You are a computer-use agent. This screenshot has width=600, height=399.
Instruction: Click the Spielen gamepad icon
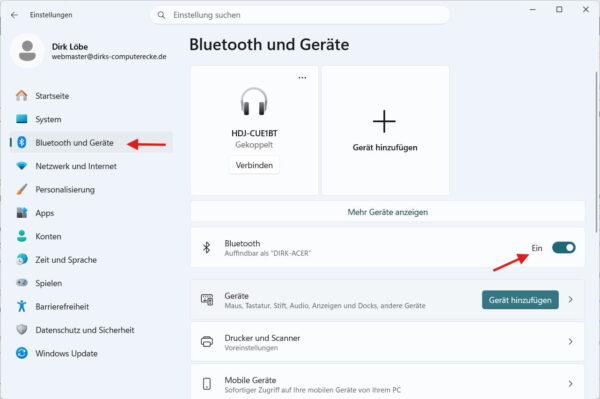(22, 283)
